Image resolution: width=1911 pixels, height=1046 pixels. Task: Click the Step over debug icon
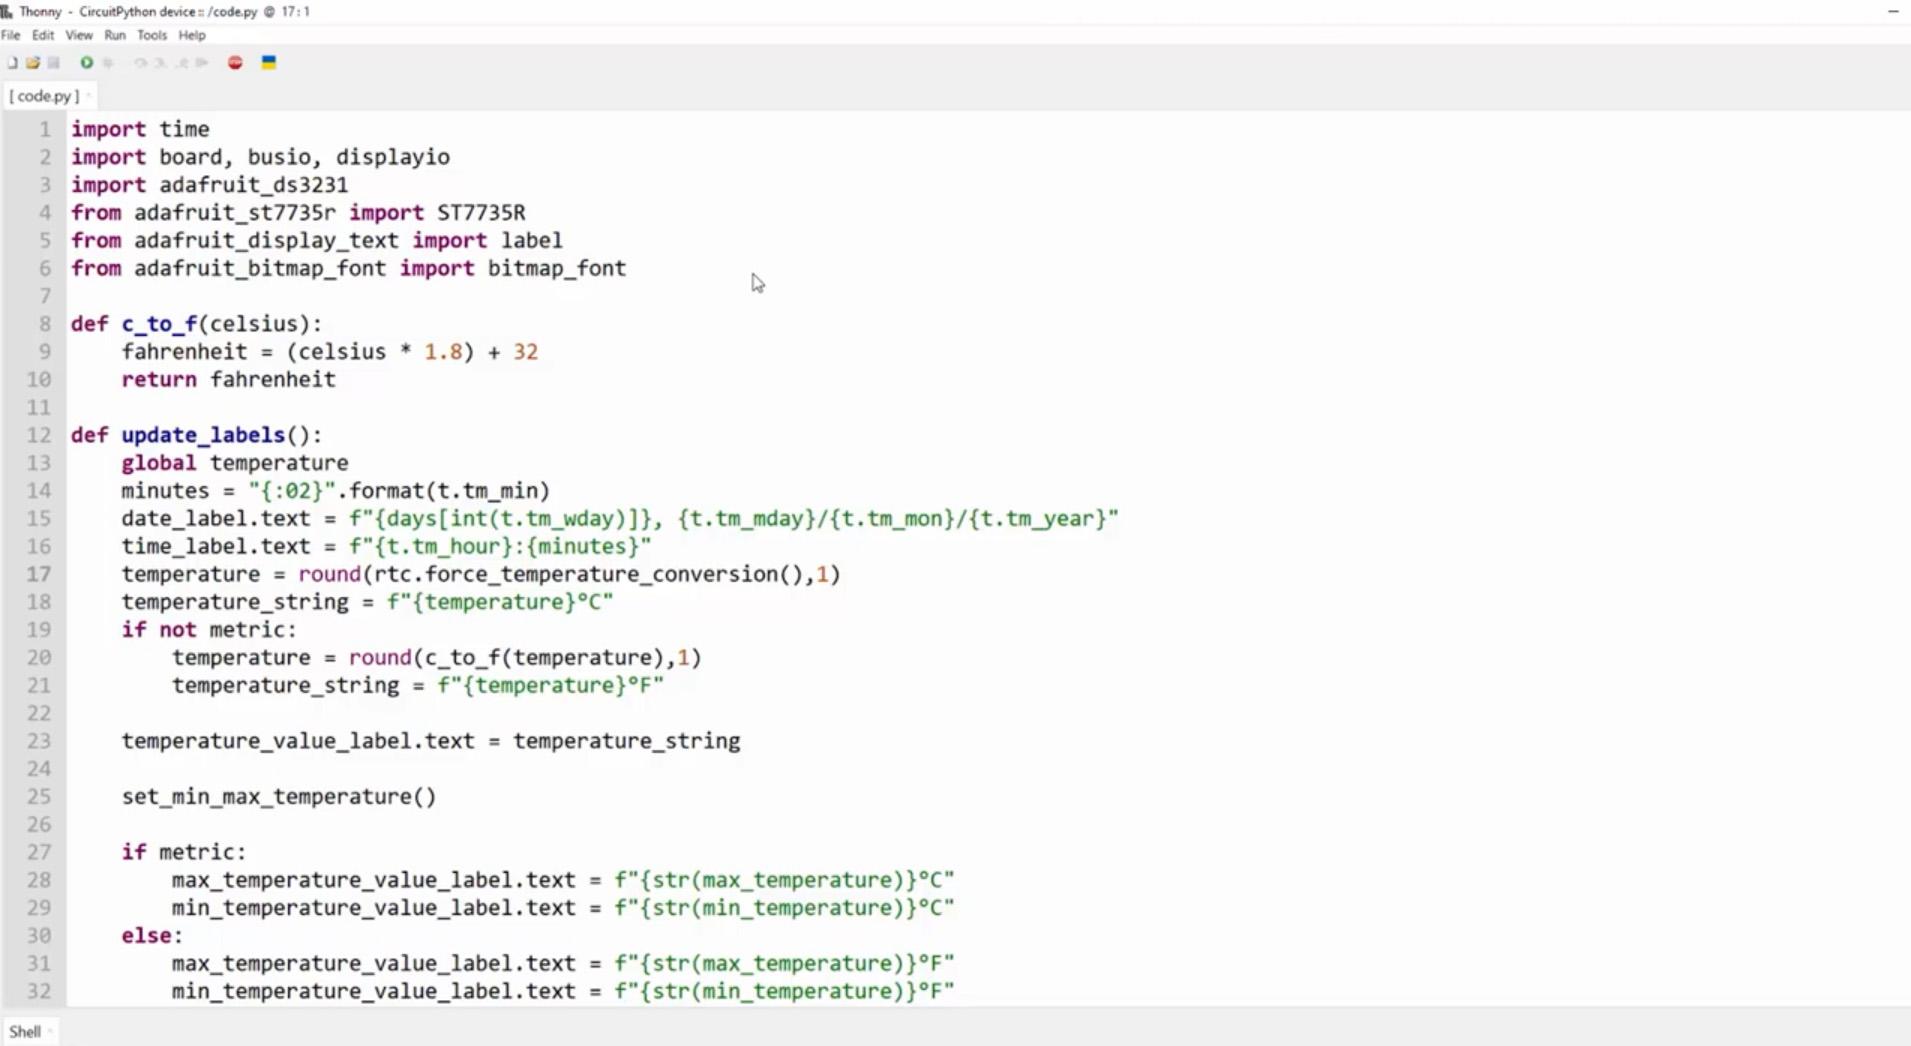point(140,63)
